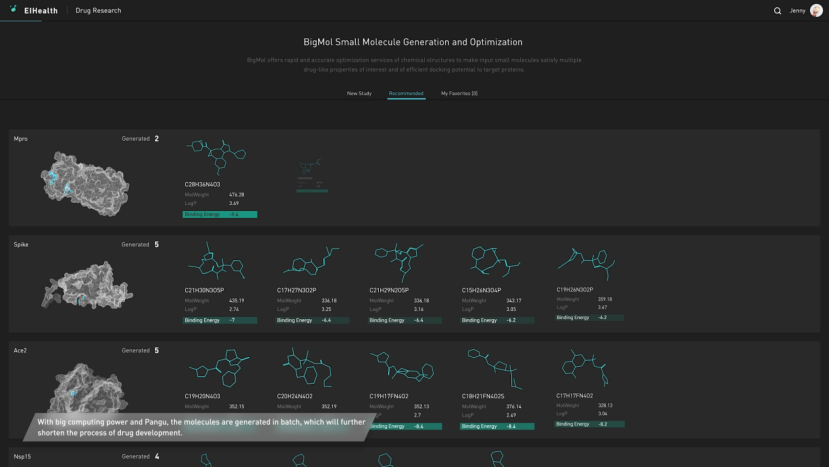Image resolution: width=830 pixels, height=467 pixels.
Task: Open molecule structure C15H26N3O4P
Action: pos(495,262)
